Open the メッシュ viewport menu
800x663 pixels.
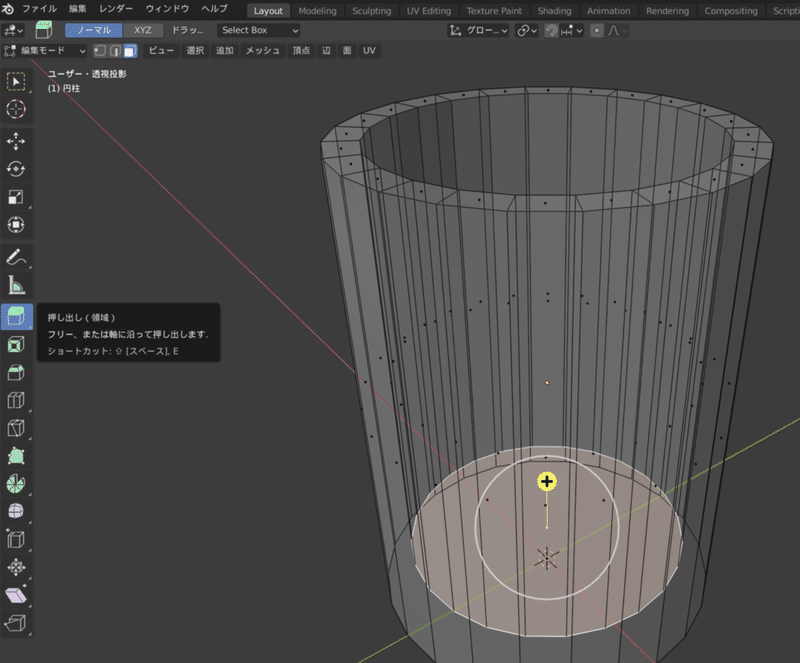click(x=263, y=51)
